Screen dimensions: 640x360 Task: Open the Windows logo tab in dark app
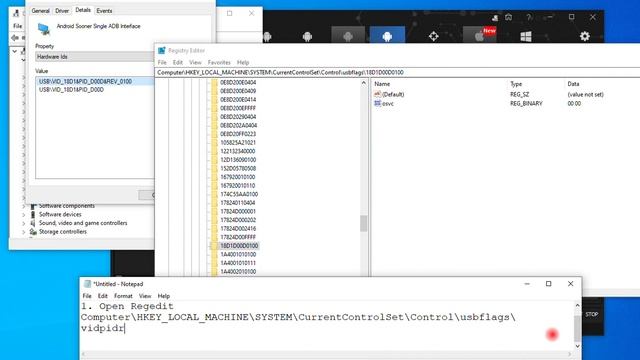[526, 36]
